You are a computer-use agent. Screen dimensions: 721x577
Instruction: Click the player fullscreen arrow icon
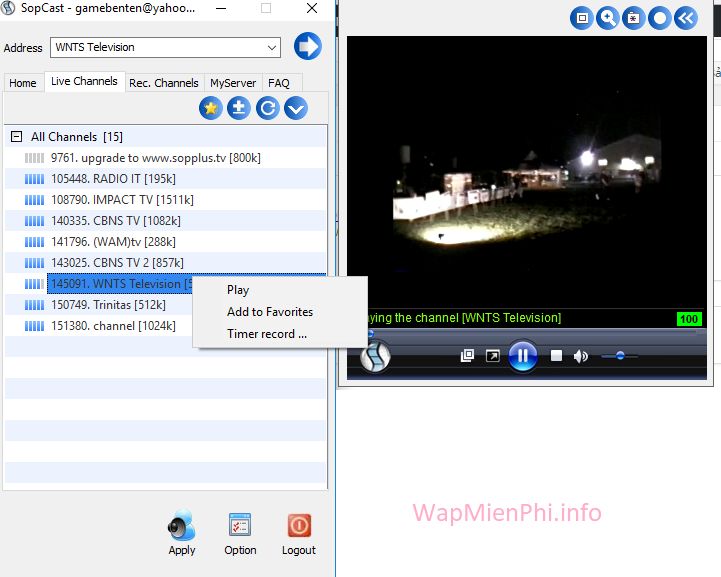(492, 356)
